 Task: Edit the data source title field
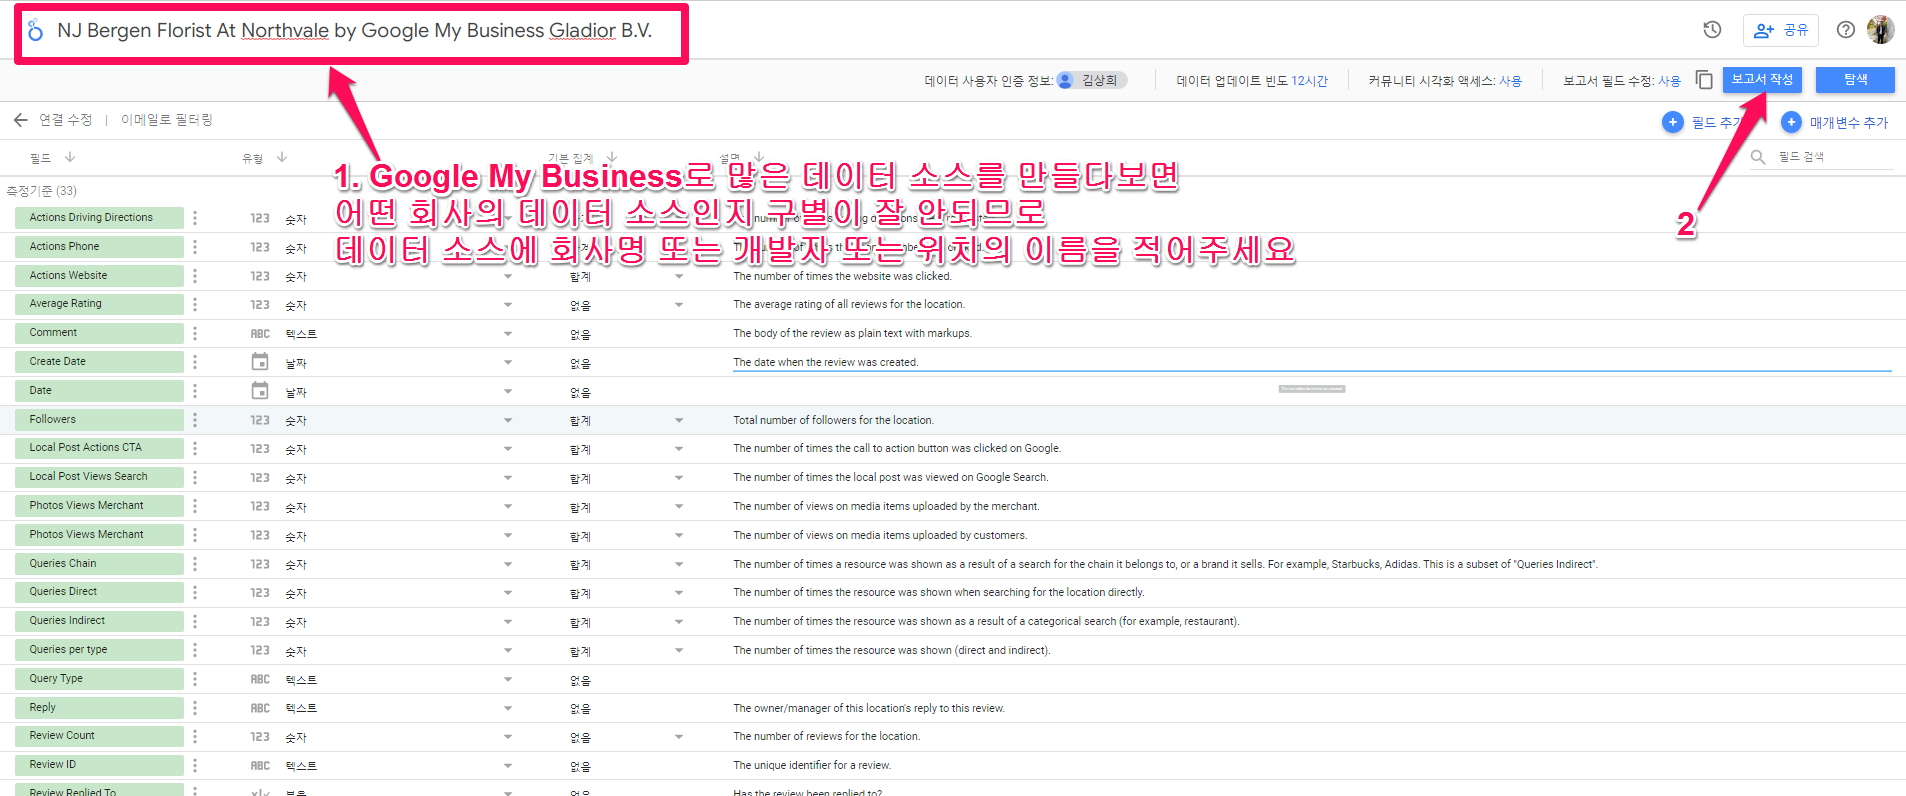click(355, 31)
